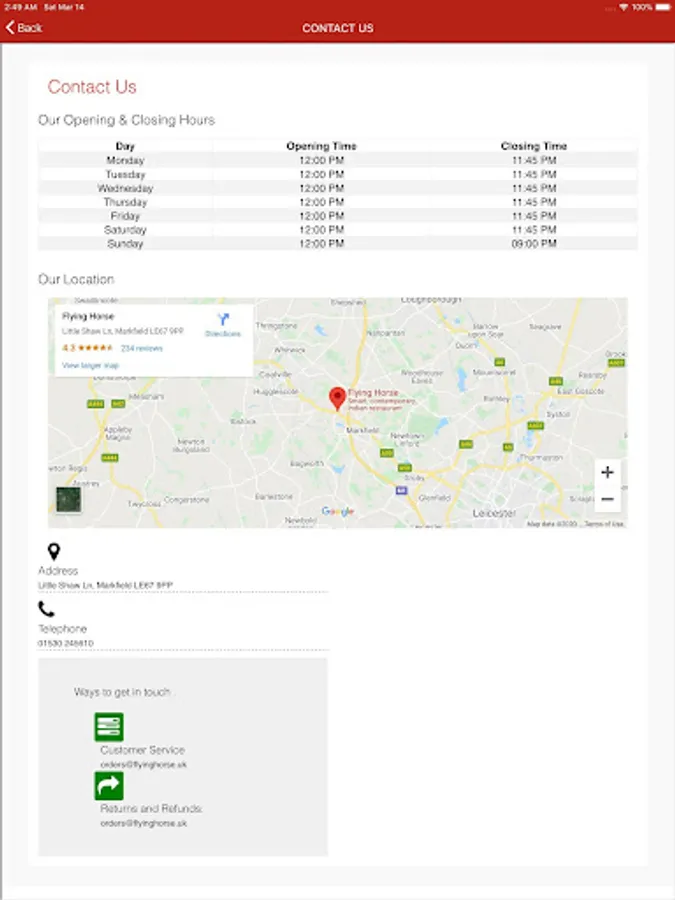Click the Leicester label on the map

[494, 513]
